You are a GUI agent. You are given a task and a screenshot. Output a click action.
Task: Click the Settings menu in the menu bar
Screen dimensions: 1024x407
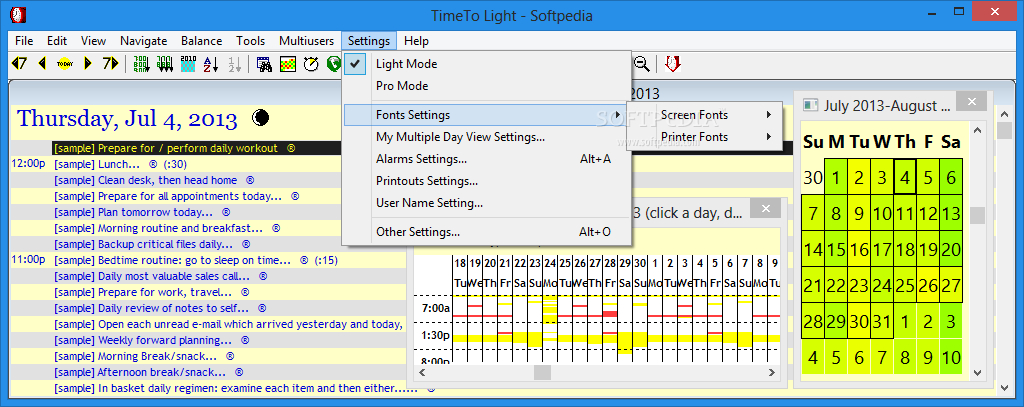369,41
